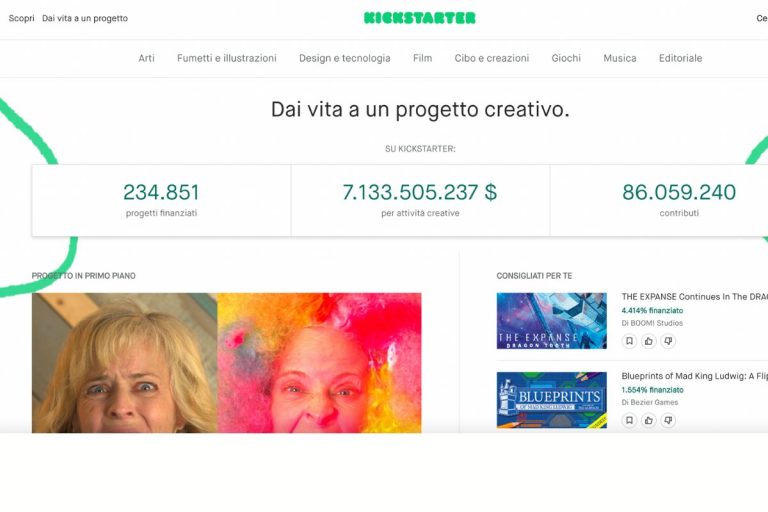Like the Blueprints of Mad King Ludwig project
Viewport: 768px width, 512px height.
(x=648, y=420)
